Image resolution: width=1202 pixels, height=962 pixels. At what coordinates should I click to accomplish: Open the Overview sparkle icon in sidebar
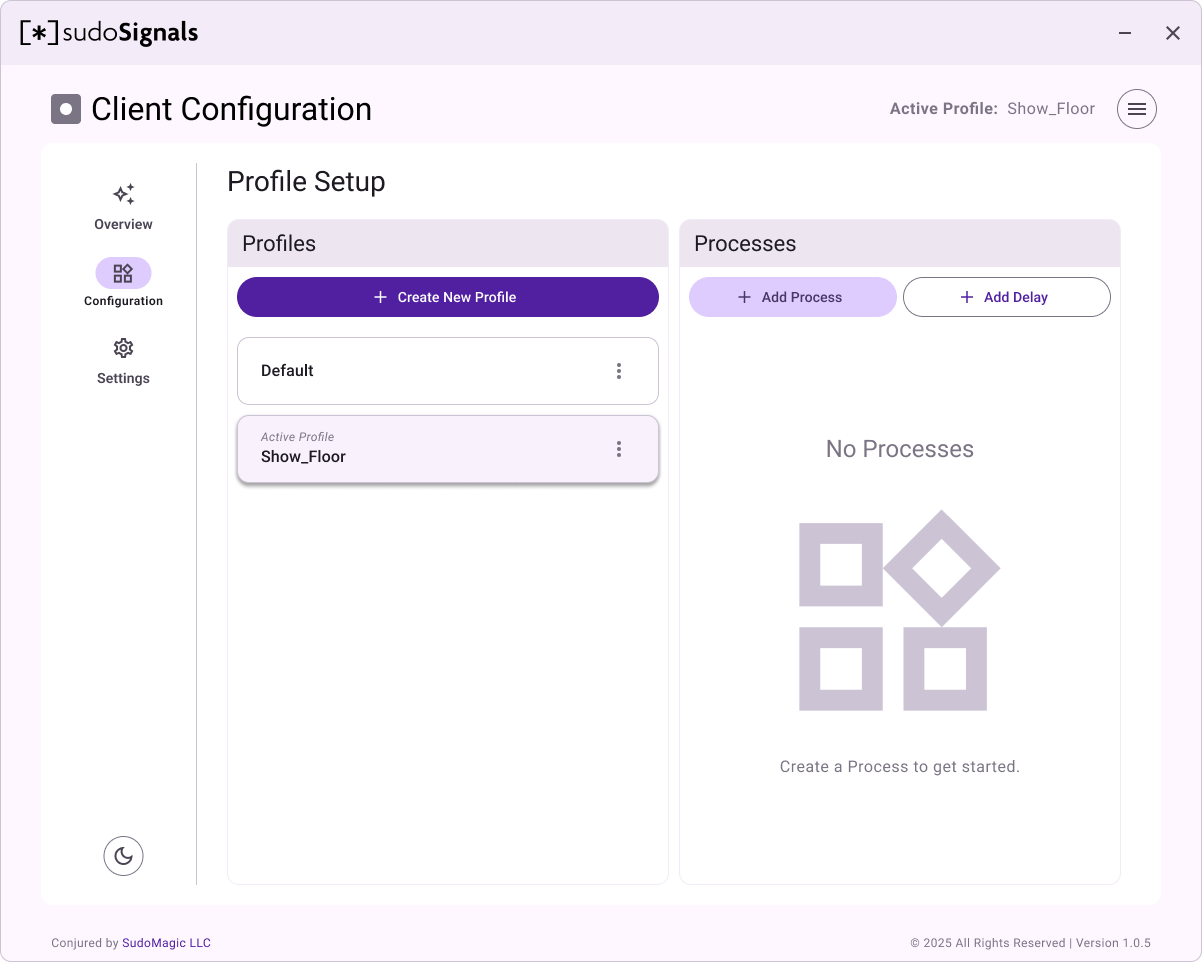(x=123, y=194)
